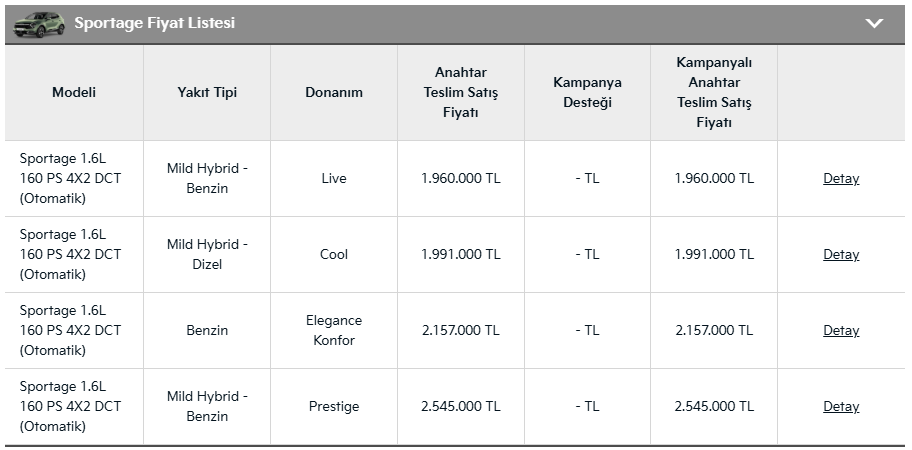
Task: Collapse the Sportage Fiyat Listesi chevron
Action: point(874,23)
